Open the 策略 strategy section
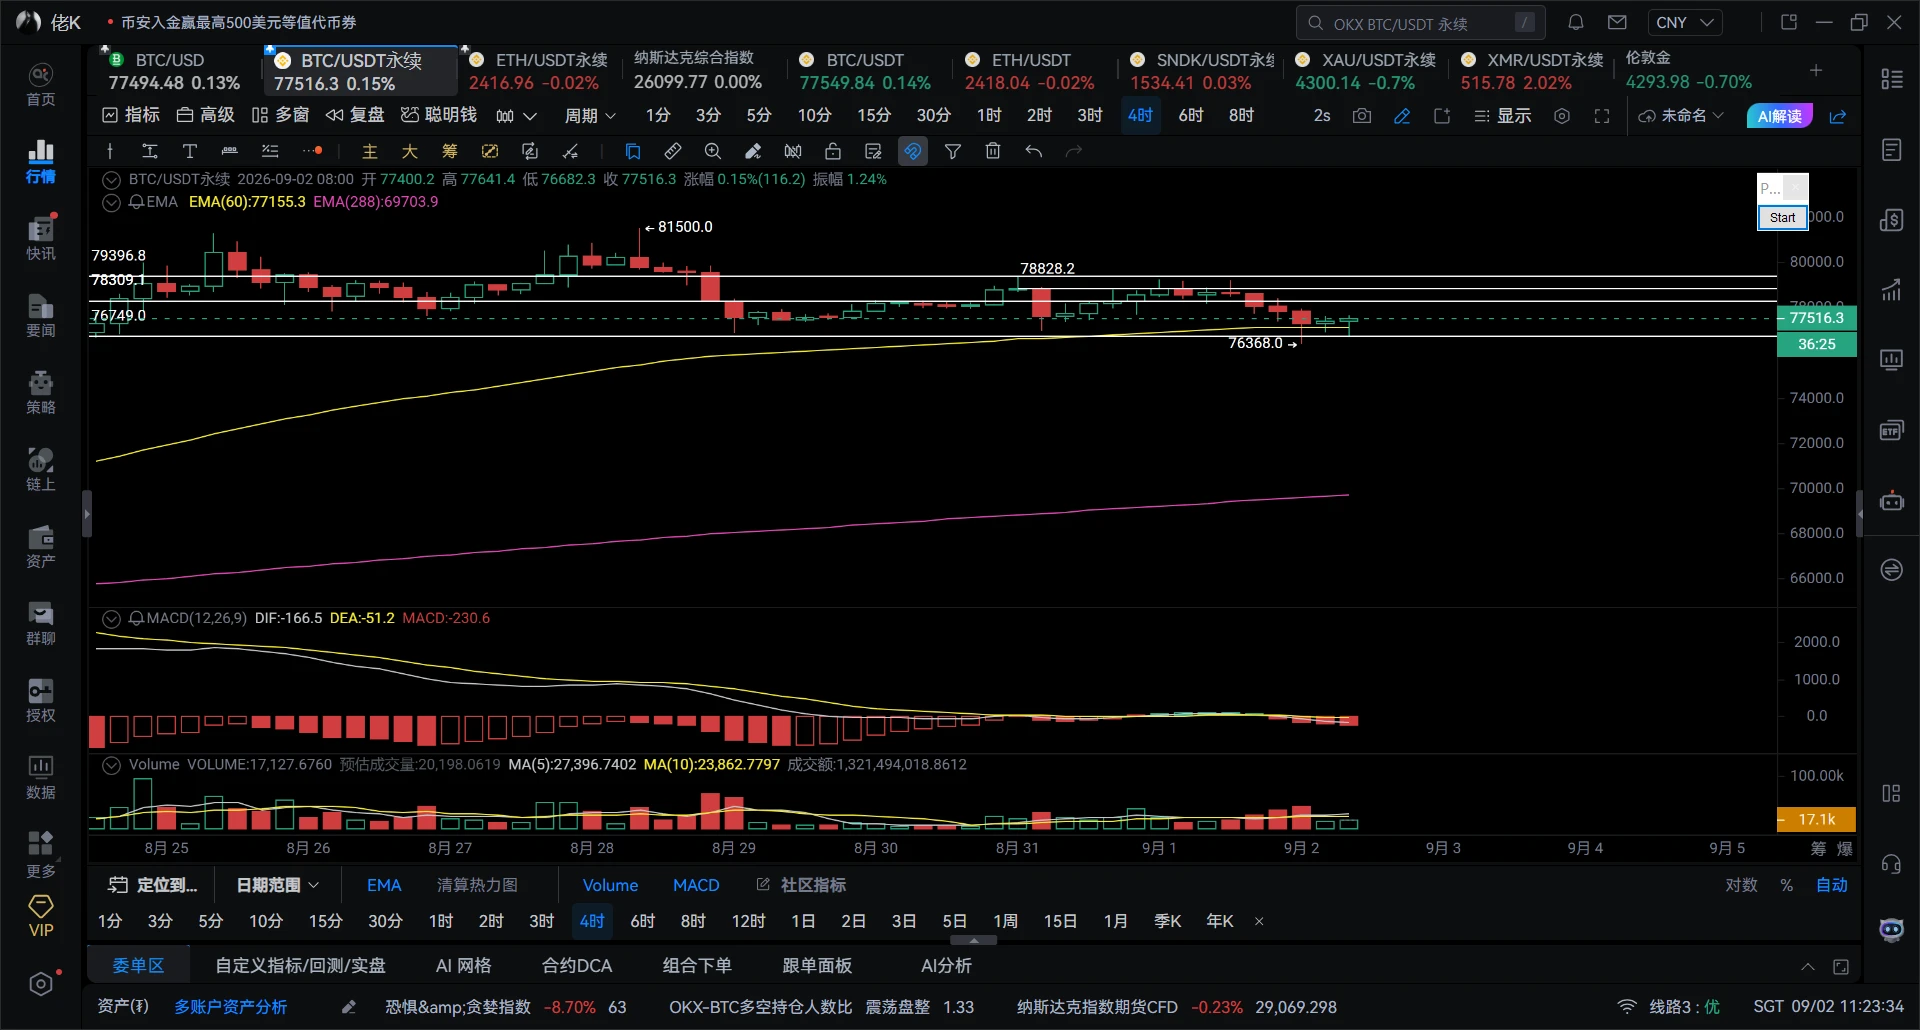This screenshot has width=1920, height=1030. pos(40,393)
